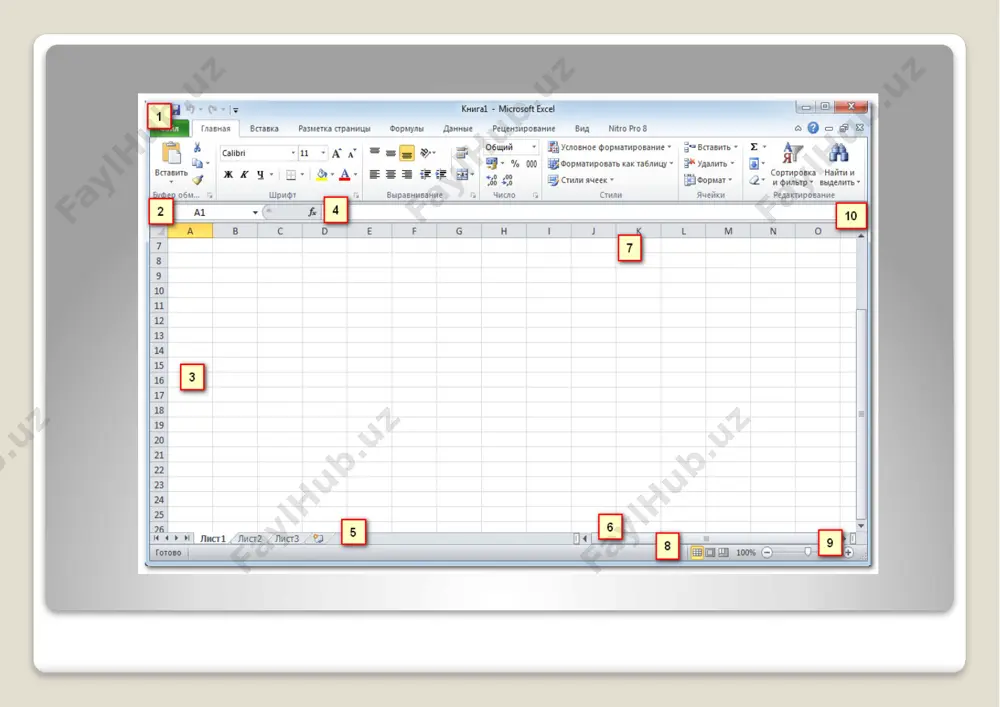The width and height of the screenshot is (1000, 707).
Task: Click the Accounting Number Format icon
Action: point(492,164)
